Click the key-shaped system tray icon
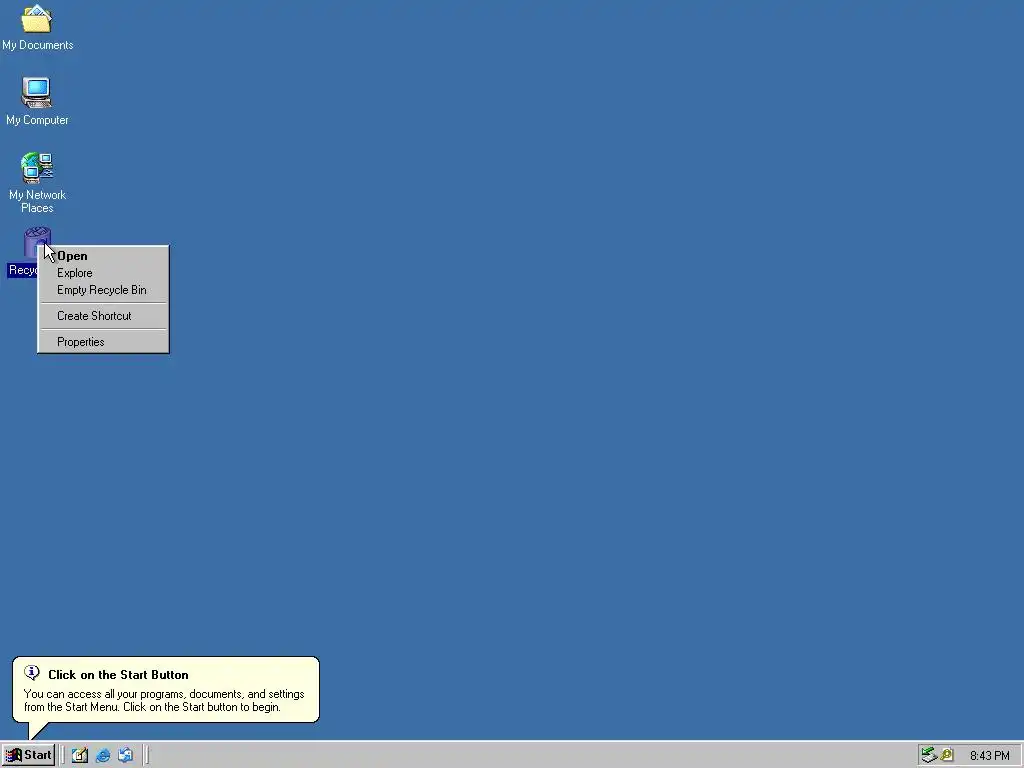This screenshot has width=1024, height=768. coord(947,755)
